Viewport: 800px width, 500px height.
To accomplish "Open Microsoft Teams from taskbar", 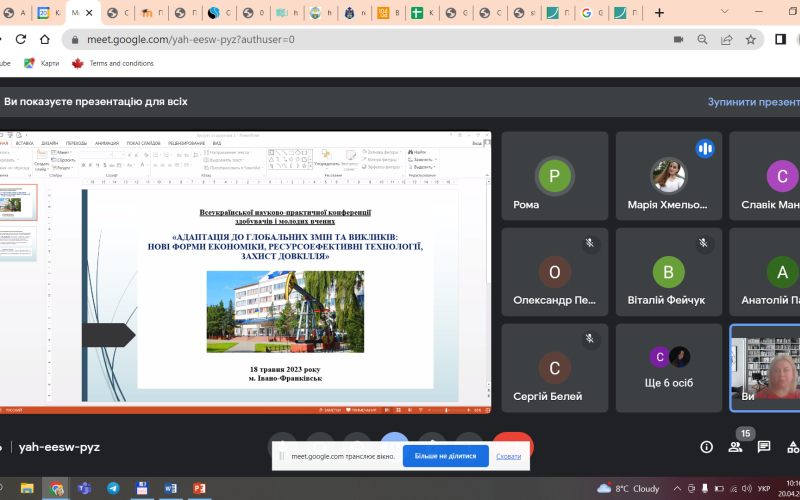I will click(84, 488).
